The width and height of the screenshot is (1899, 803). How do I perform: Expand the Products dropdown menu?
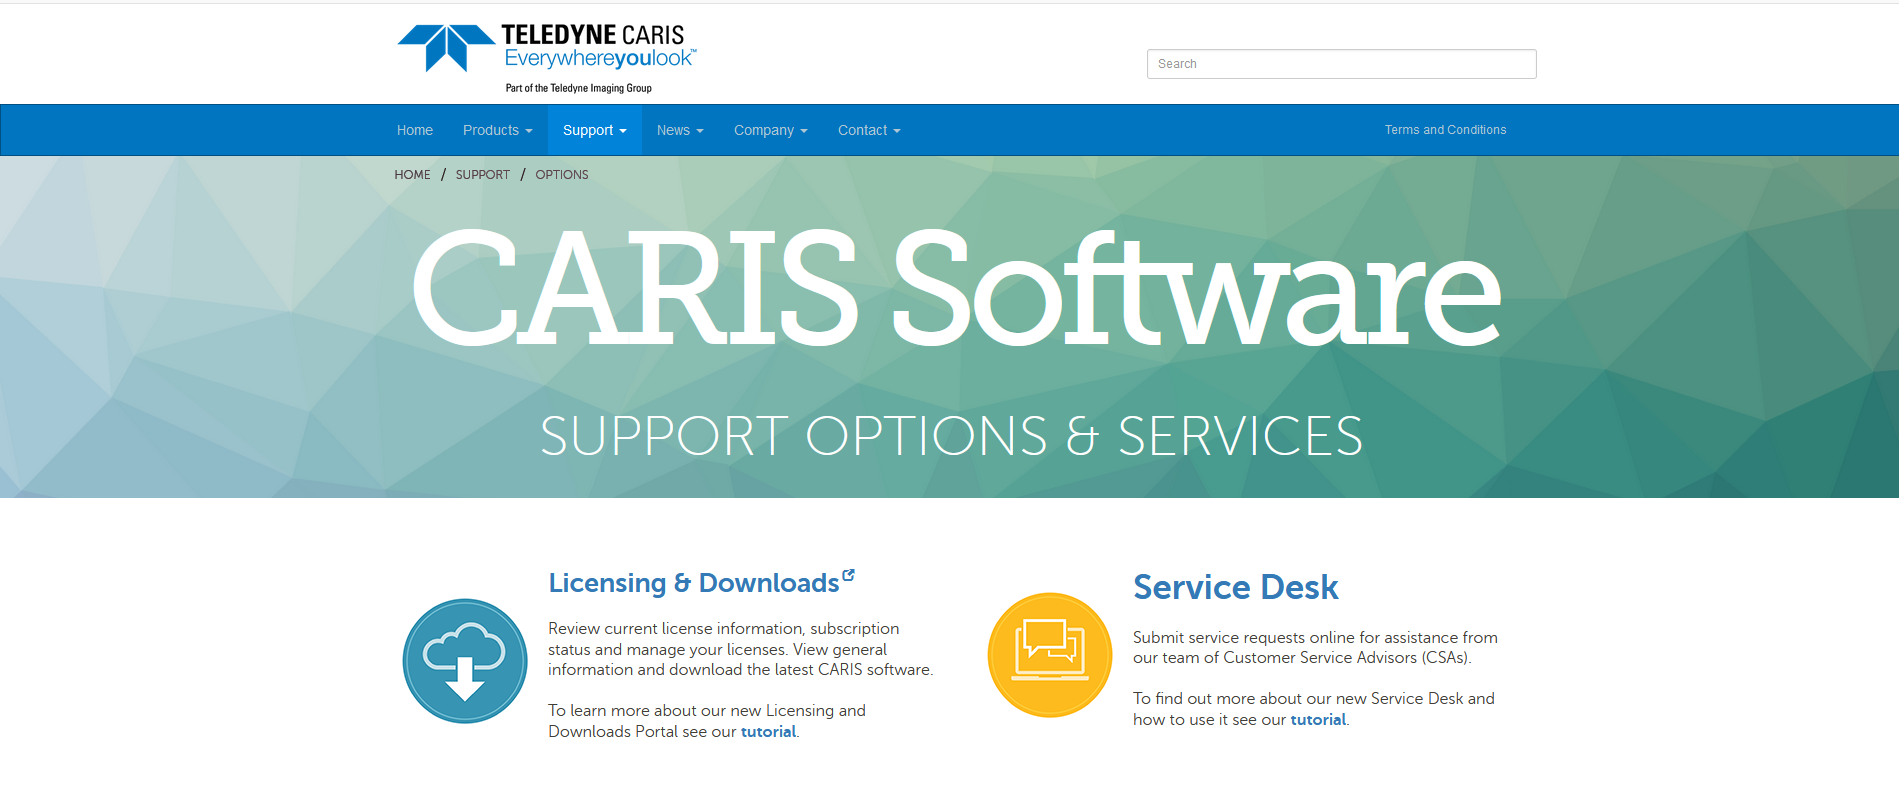tap(498, 130)
